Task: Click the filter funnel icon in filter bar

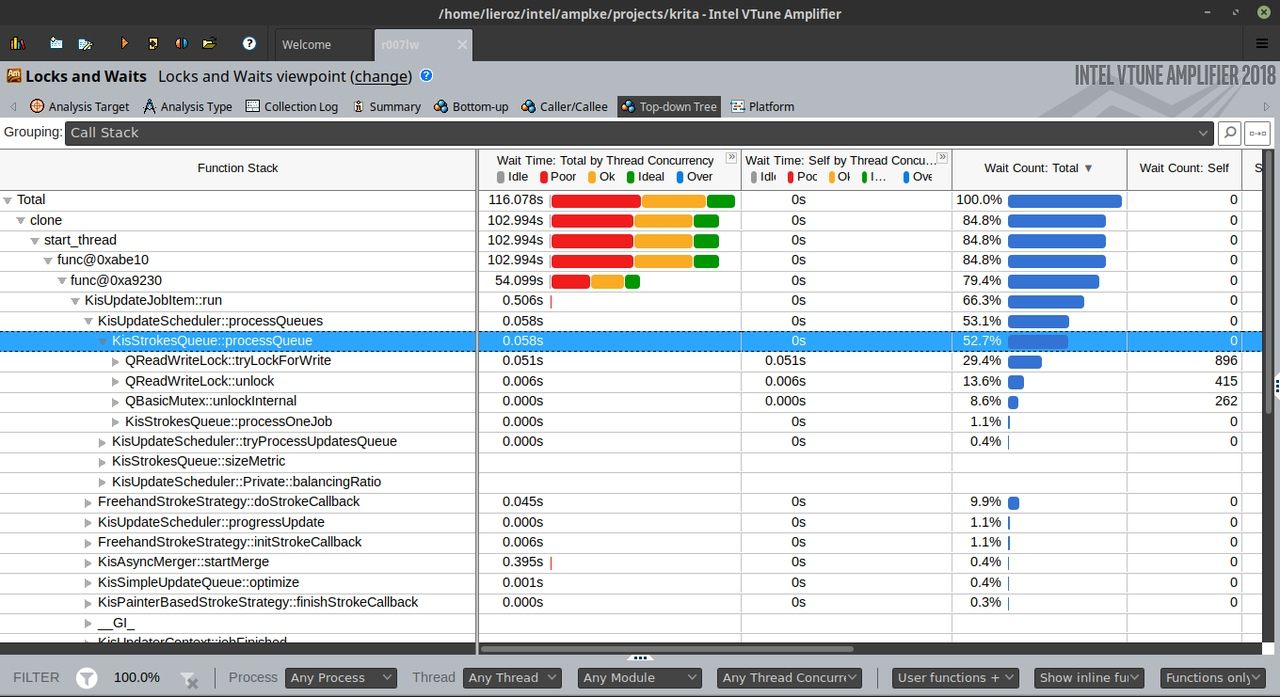Action: 87,678
